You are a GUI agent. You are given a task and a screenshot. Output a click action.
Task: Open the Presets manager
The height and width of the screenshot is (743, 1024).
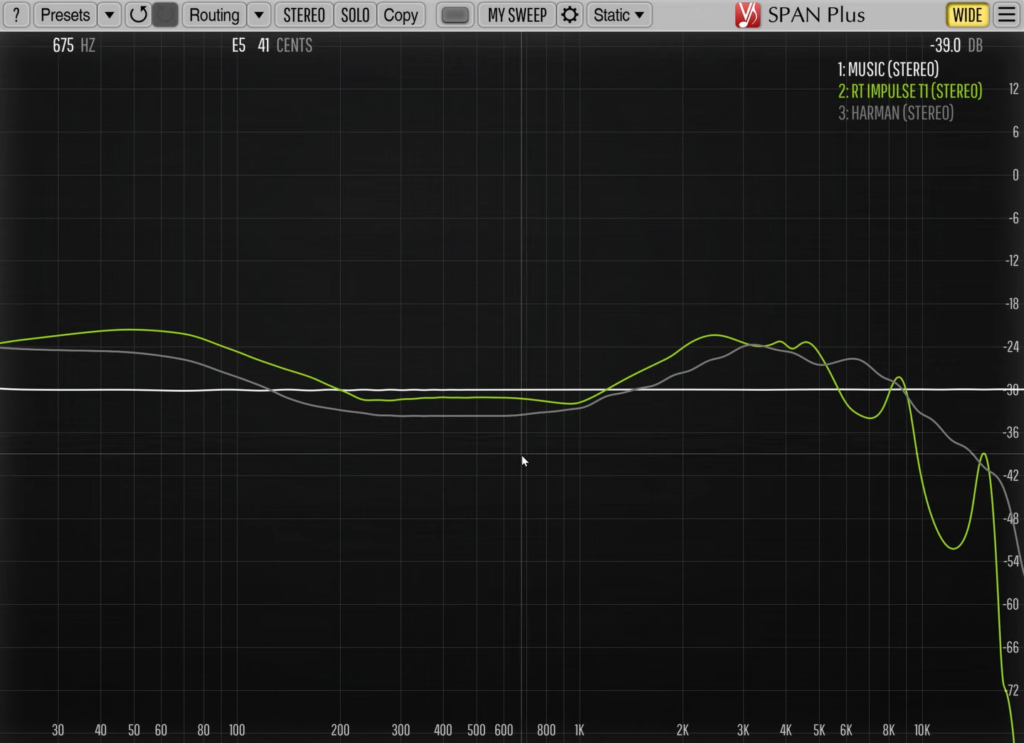pyautogui.click(x=65, y=14)
